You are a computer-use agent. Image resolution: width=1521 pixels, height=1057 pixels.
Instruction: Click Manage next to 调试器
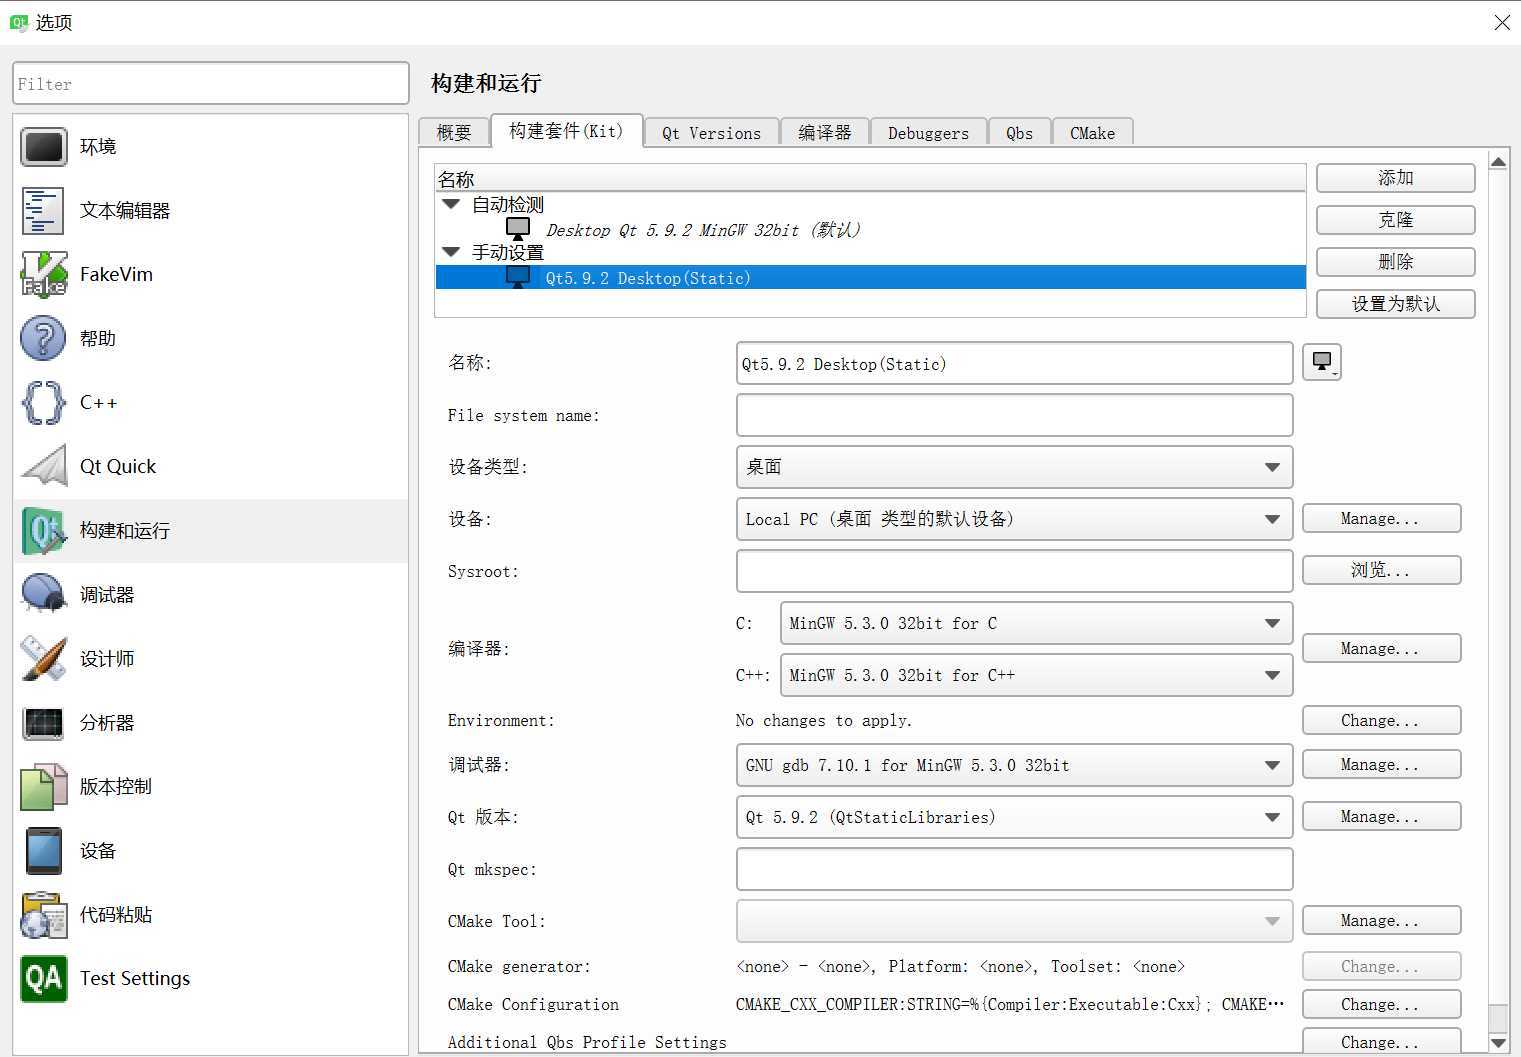(x=1381, y=764)
